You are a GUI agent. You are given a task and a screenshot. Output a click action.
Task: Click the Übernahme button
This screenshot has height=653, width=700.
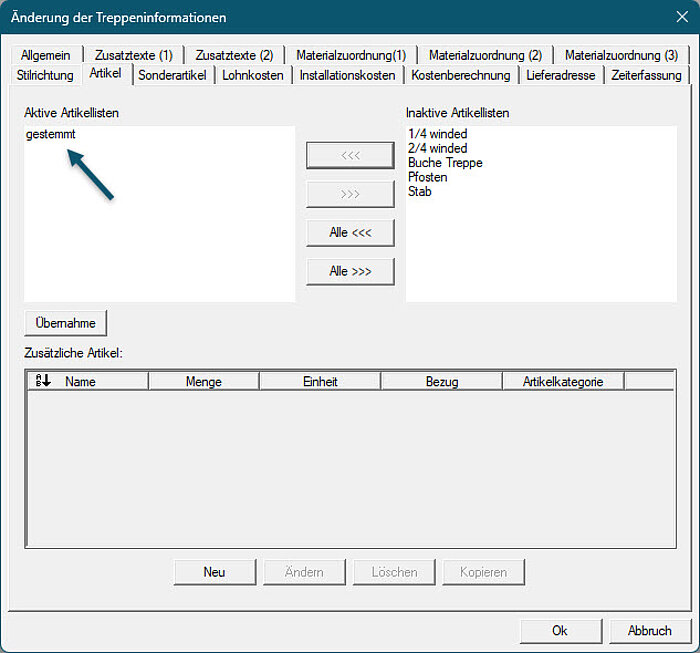tap(65, 323)
